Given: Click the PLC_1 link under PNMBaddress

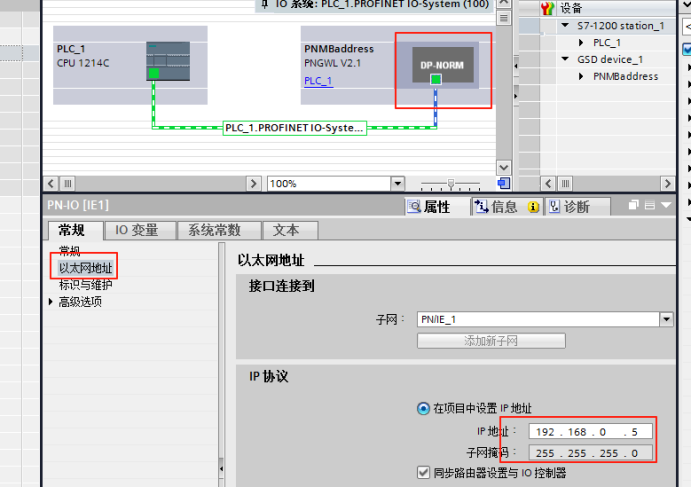Looking at the screenshot, I should point(318,81).
